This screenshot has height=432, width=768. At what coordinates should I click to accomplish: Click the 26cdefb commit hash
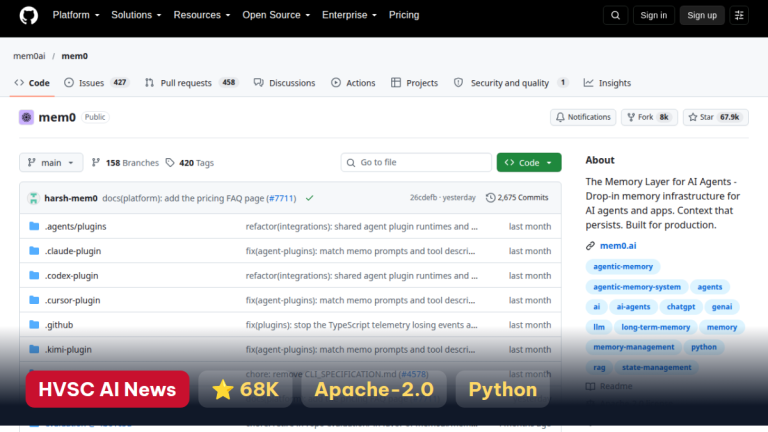pos(423,198)
